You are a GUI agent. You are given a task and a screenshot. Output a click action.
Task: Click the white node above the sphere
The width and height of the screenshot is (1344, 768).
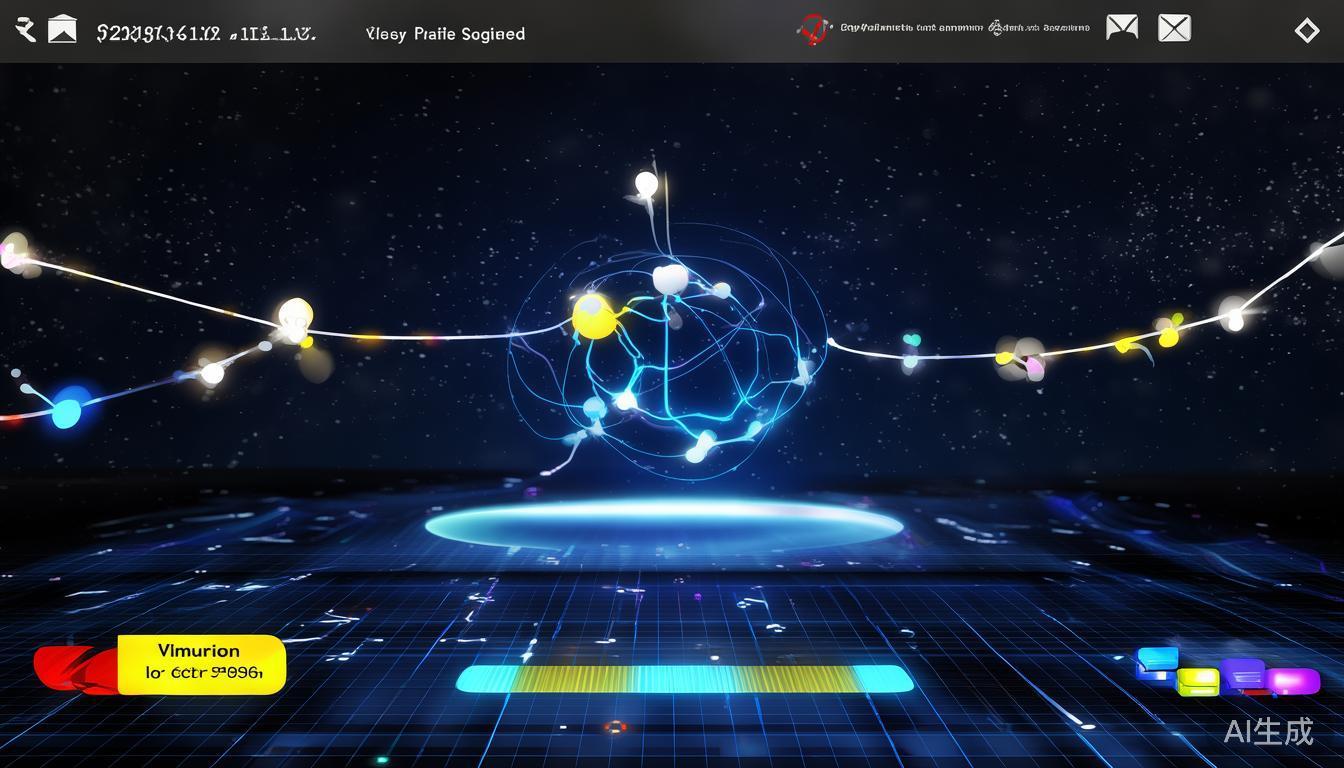click(x=646, y=184)
